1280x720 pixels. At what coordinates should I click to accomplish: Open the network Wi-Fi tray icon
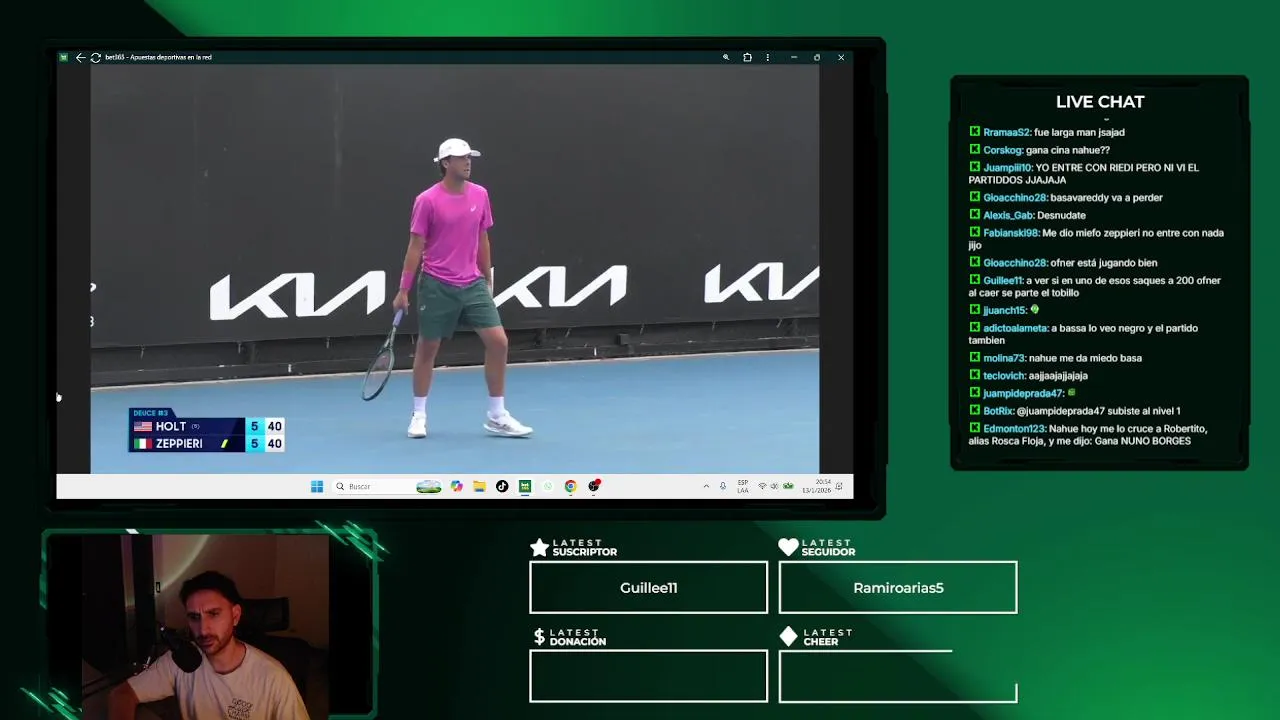pyautogui.click(x=762, y=486)
